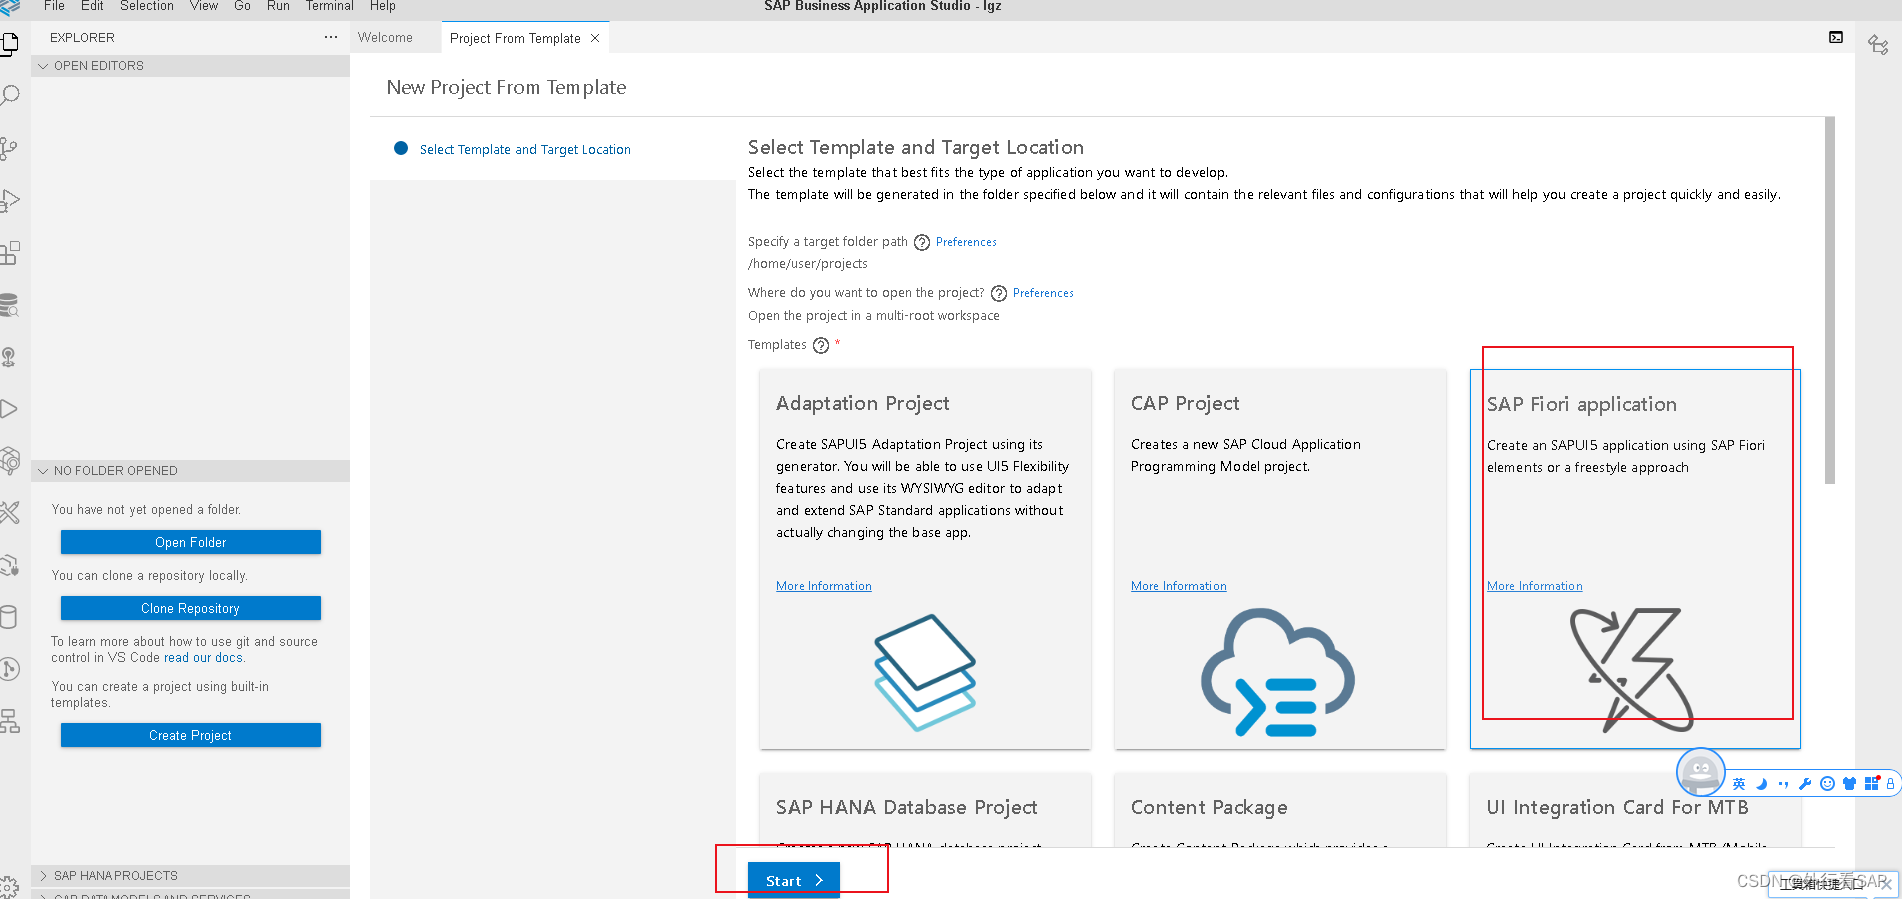Click the hexagon cube icon in the activity bar

[x=10, y=461]
